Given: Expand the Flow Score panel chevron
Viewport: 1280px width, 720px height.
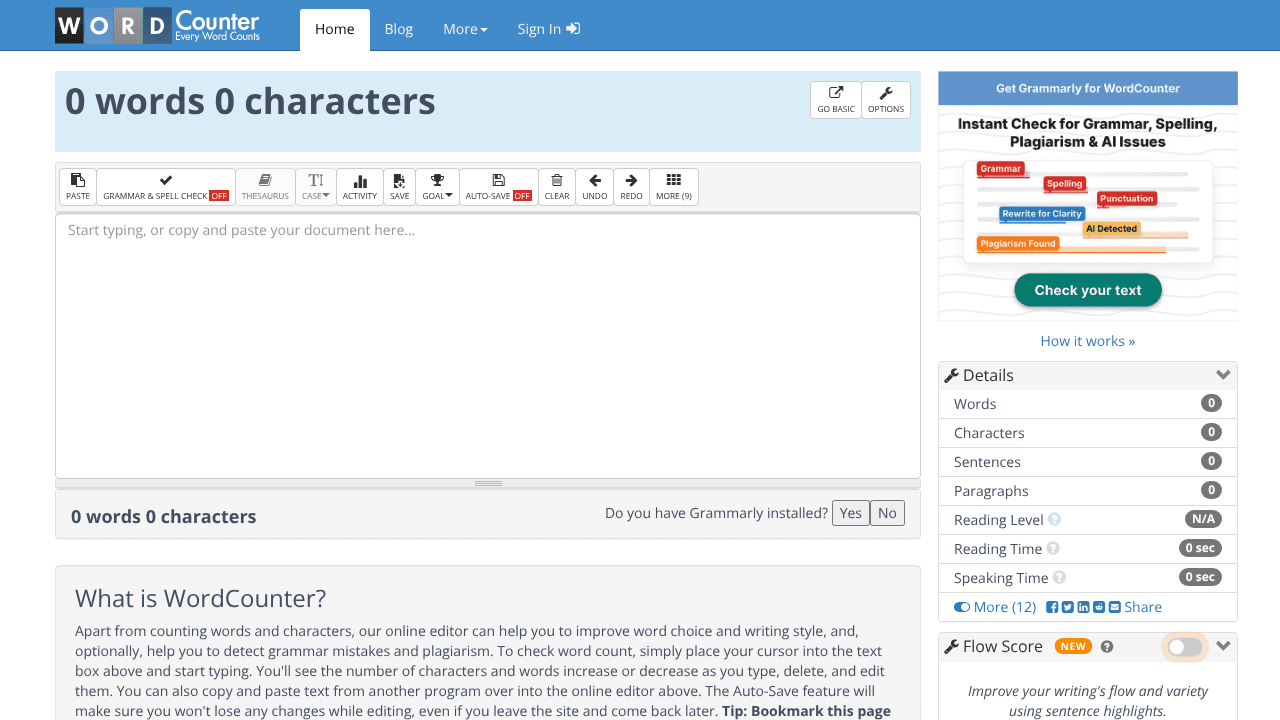Looking at the screenshot, I should pos(1223,646).
